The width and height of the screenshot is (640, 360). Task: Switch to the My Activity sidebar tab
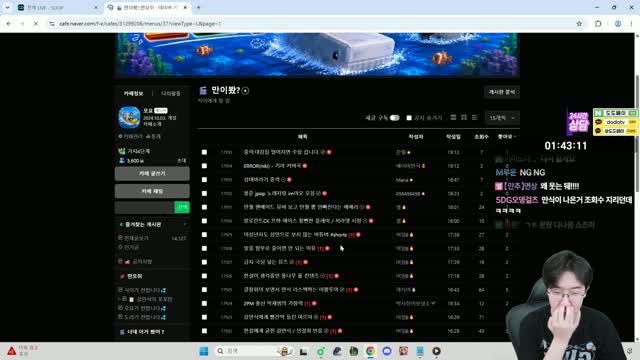click(171, 93)
